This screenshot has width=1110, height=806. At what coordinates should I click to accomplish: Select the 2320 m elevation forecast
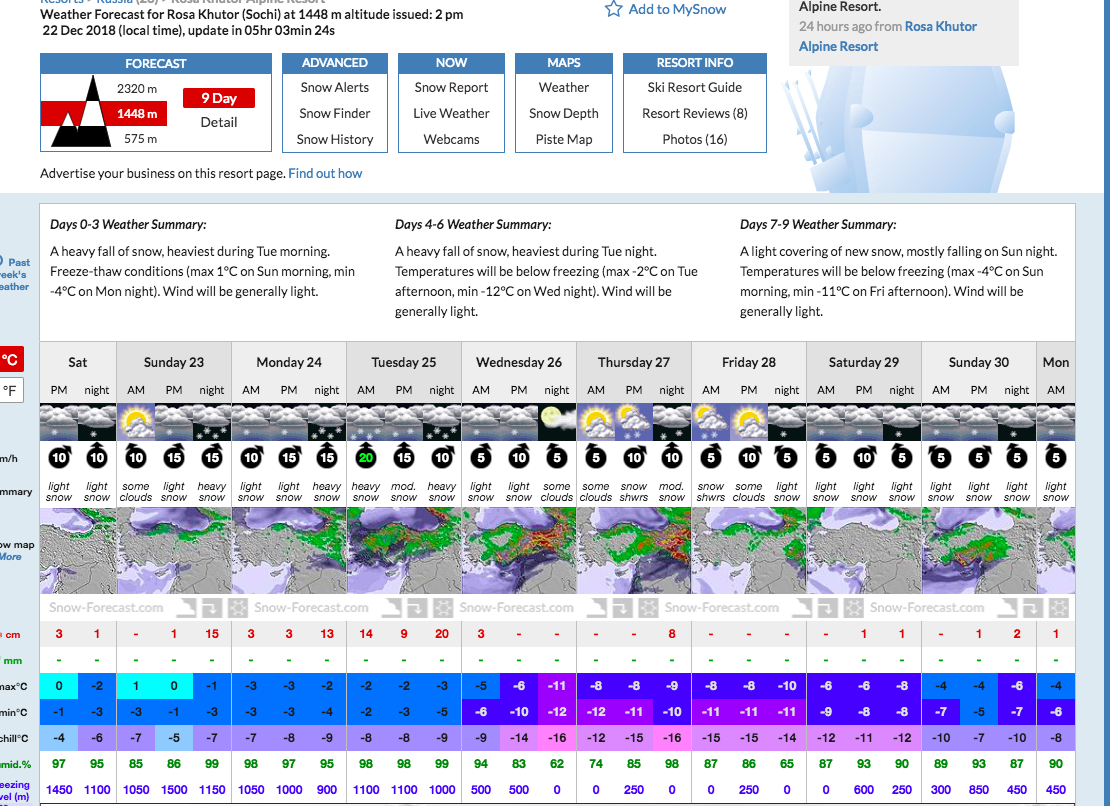(137, 88)
